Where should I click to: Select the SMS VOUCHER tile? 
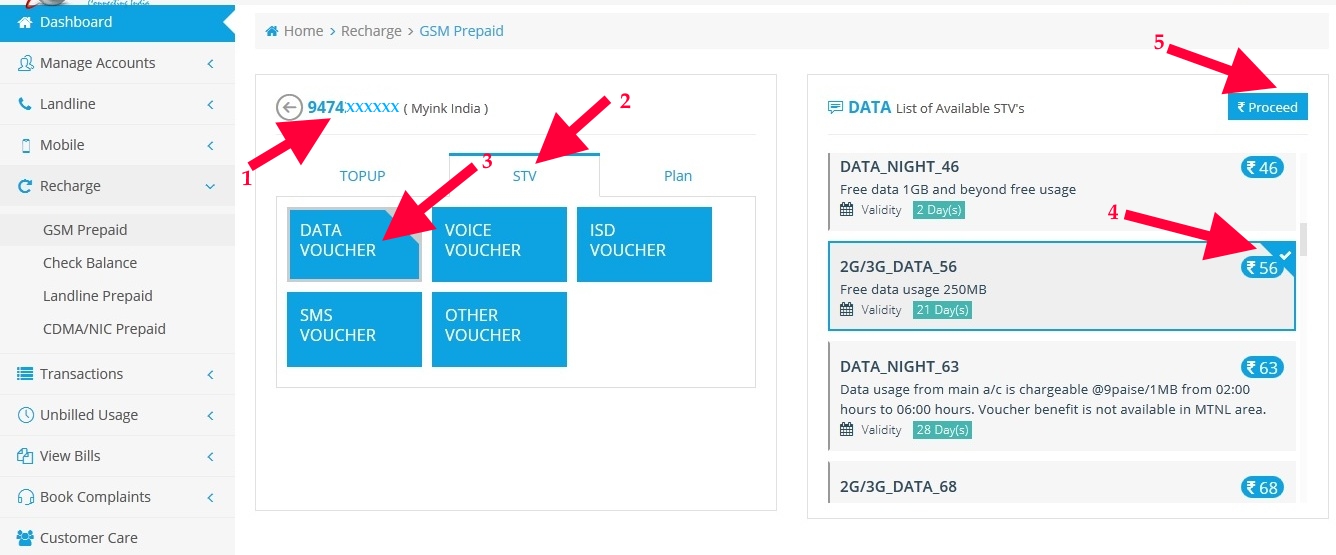pyautogui.click(x=354, y=329)
